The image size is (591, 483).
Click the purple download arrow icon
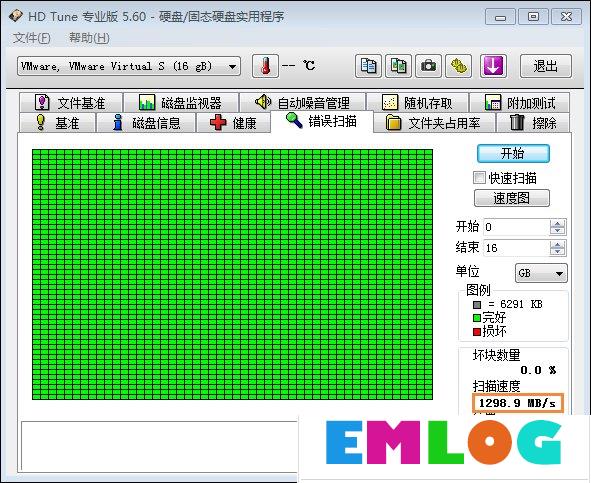tap(493, 66)
